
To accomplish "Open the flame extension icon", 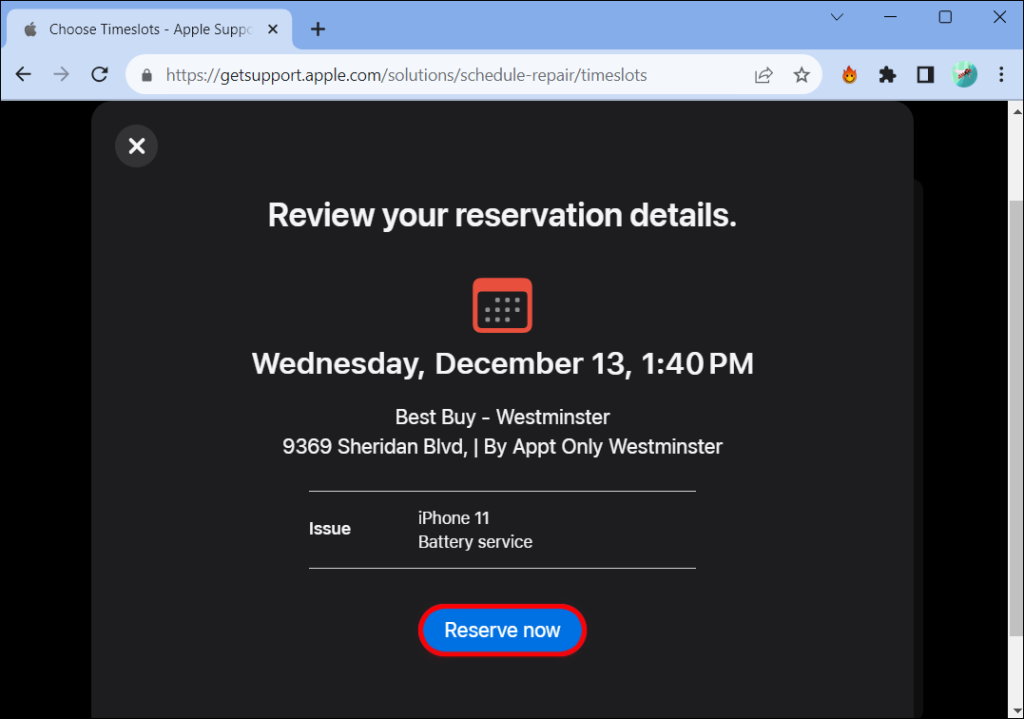I will click(x=848, y=74).
